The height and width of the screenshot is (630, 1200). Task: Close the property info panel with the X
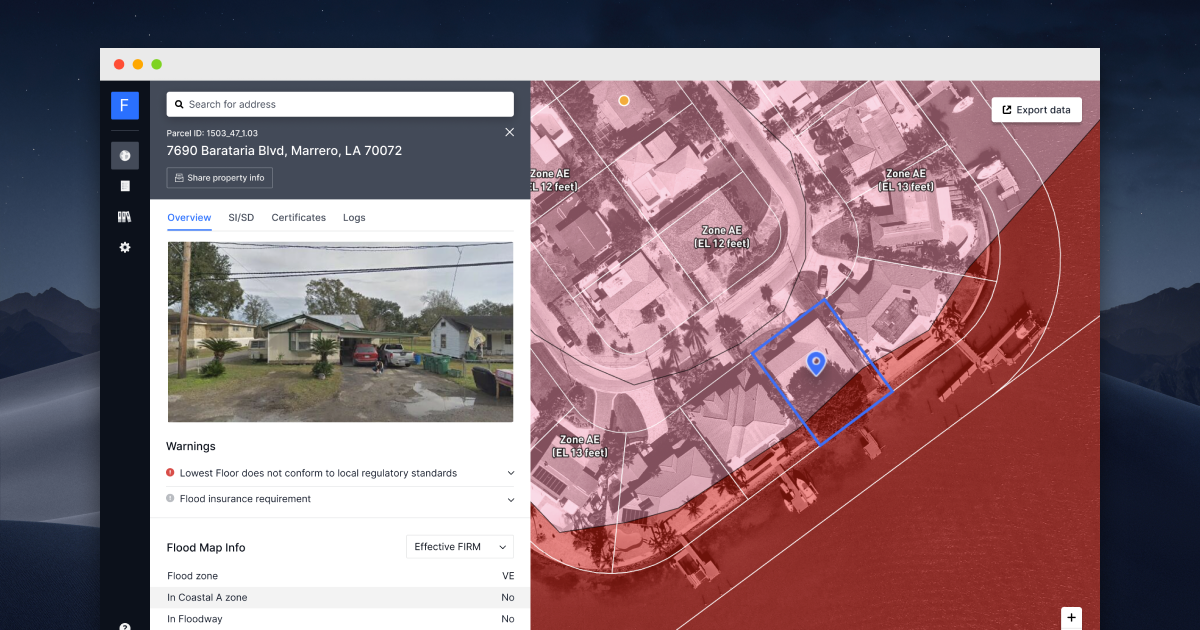coord(509,131)
